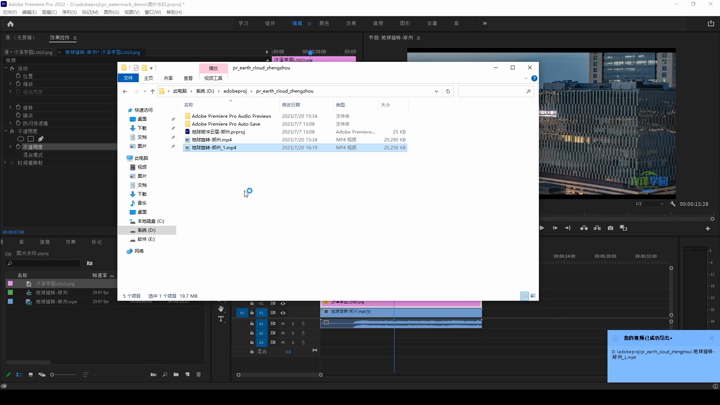Click the pink label swatch of LOGO.png
Image resolution: width=720 pixels, height=405 pixels.
pos(10,284)
